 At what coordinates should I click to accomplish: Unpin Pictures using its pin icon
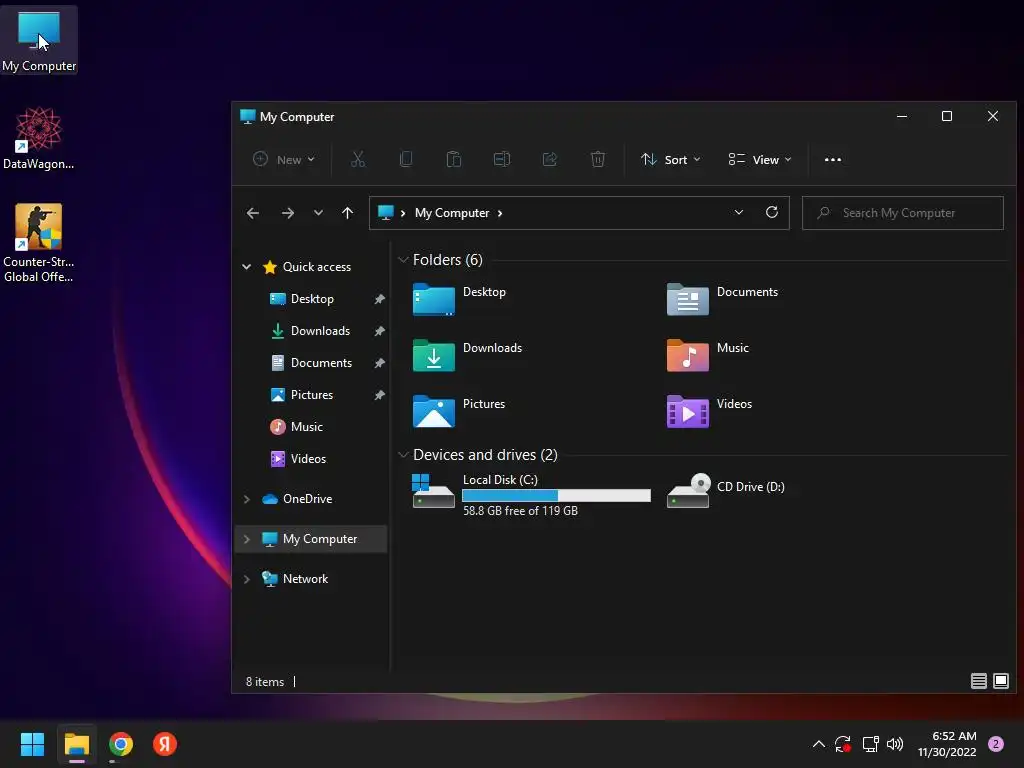[x=379, y=395]
